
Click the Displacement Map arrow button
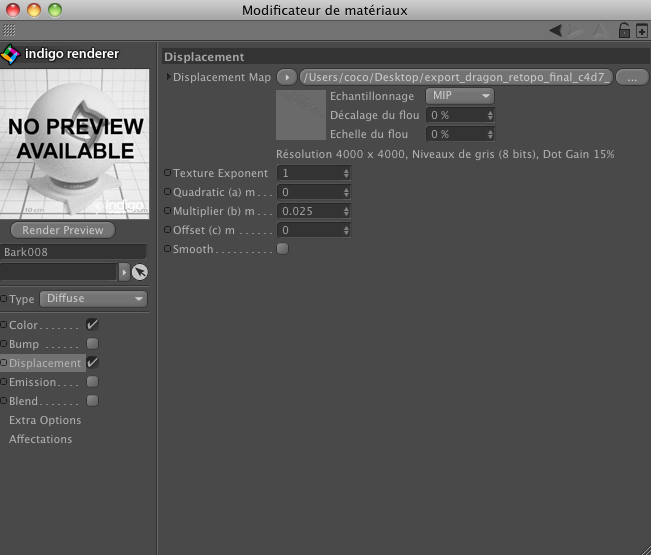click(286, 77)
